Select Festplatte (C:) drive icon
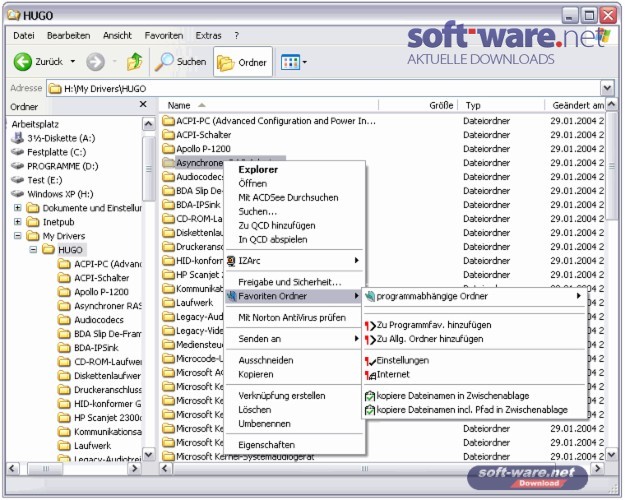Image resolution: width=625 pixels, height=500 pixels. pyautogui.click(x=18, y=152)
